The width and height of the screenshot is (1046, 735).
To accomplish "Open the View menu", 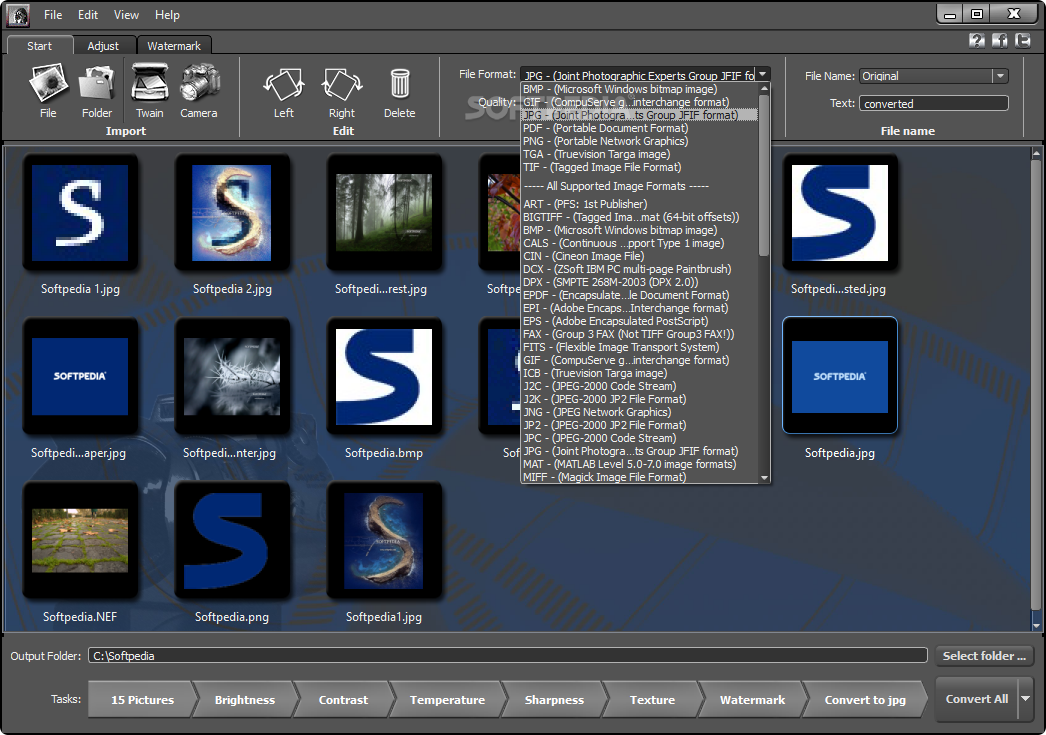I will [x=126, y=15].
